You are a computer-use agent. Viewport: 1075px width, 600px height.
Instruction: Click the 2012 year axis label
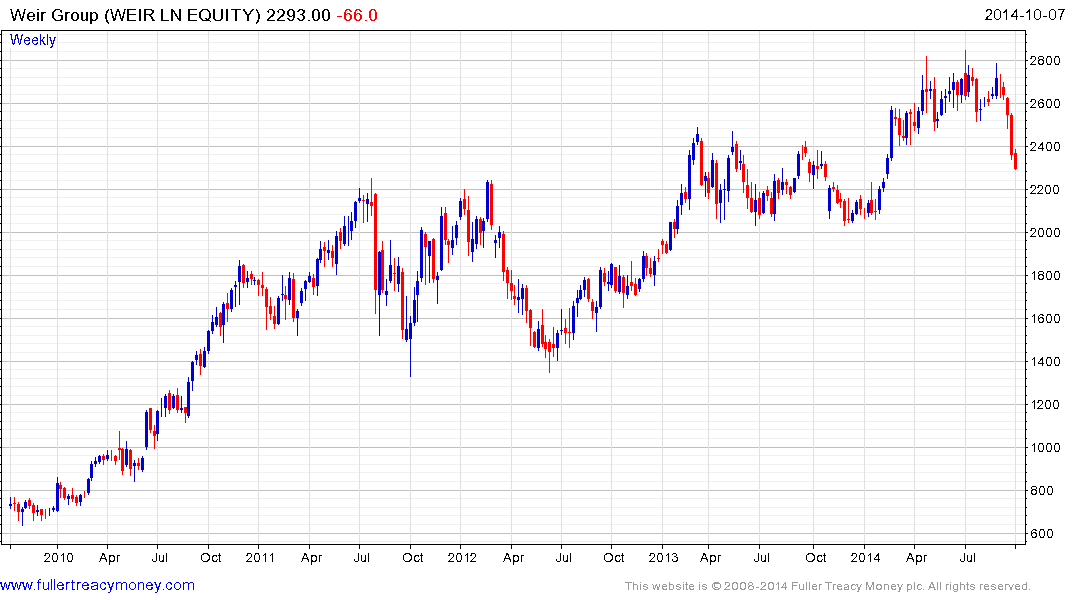coord(462,557)
